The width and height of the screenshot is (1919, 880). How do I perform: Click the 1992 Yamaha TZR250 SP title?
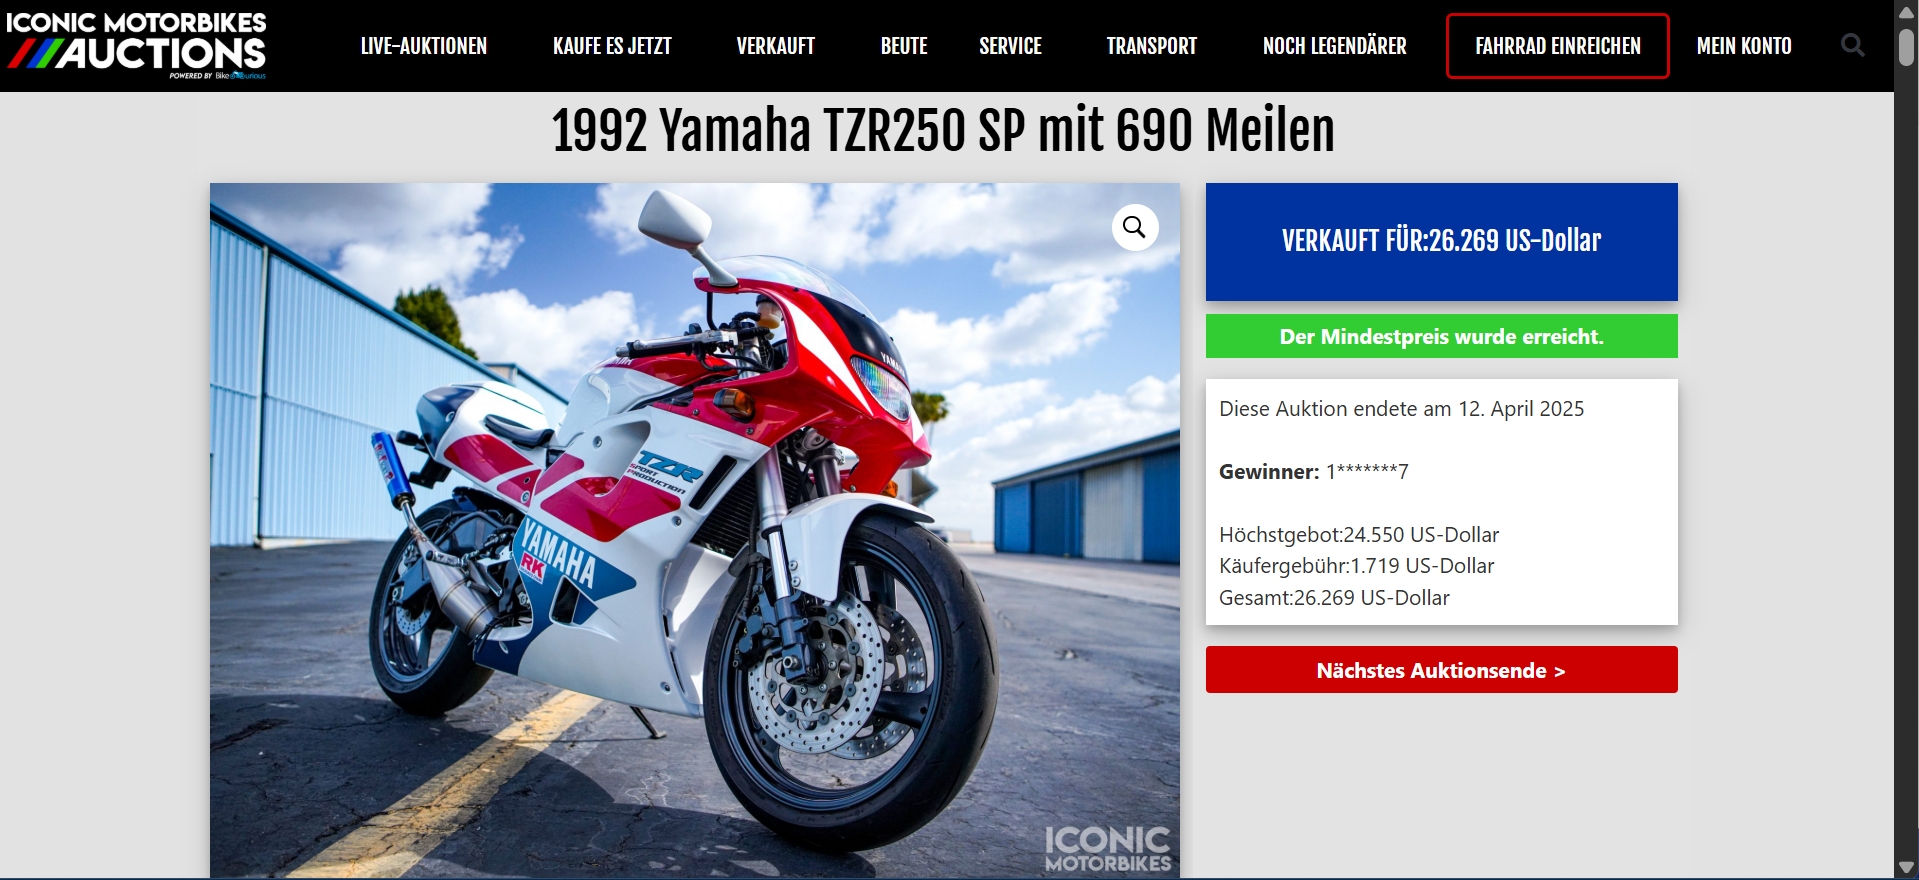click(x=943, y=131)
